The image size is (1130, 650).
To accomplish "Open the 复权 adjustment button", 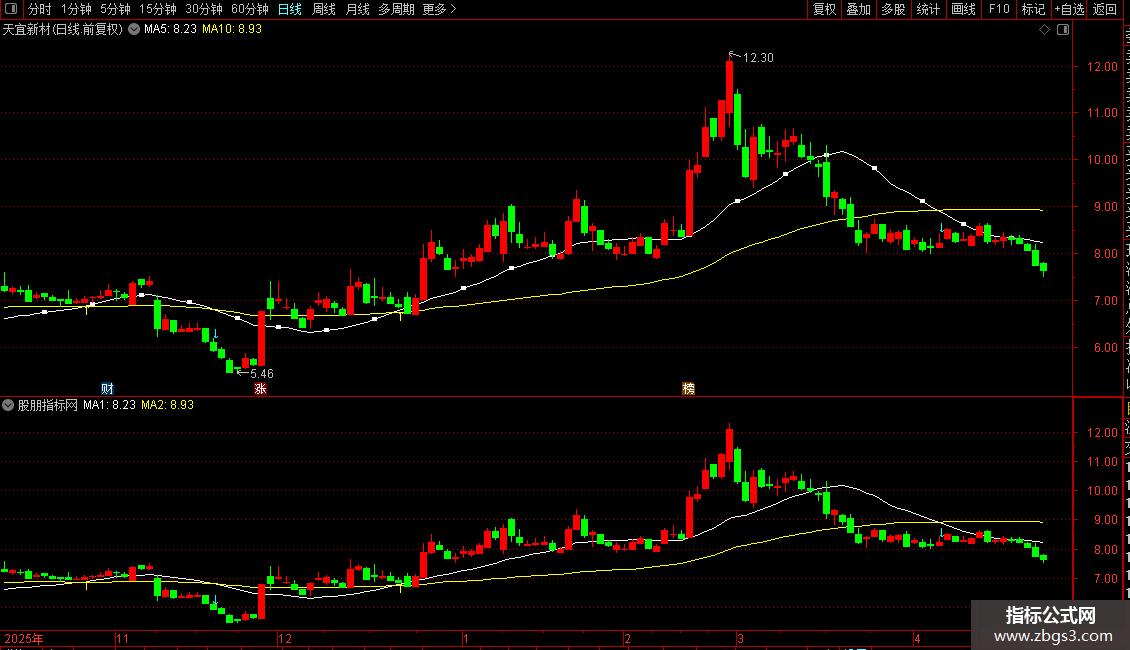I will (x=824, y=9).
